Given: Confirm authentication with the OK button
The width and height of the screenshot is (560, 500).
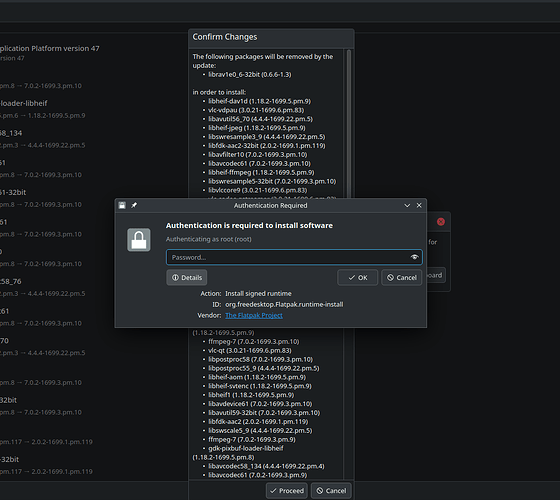Looking at the screenshot, I should click(358, 278).
